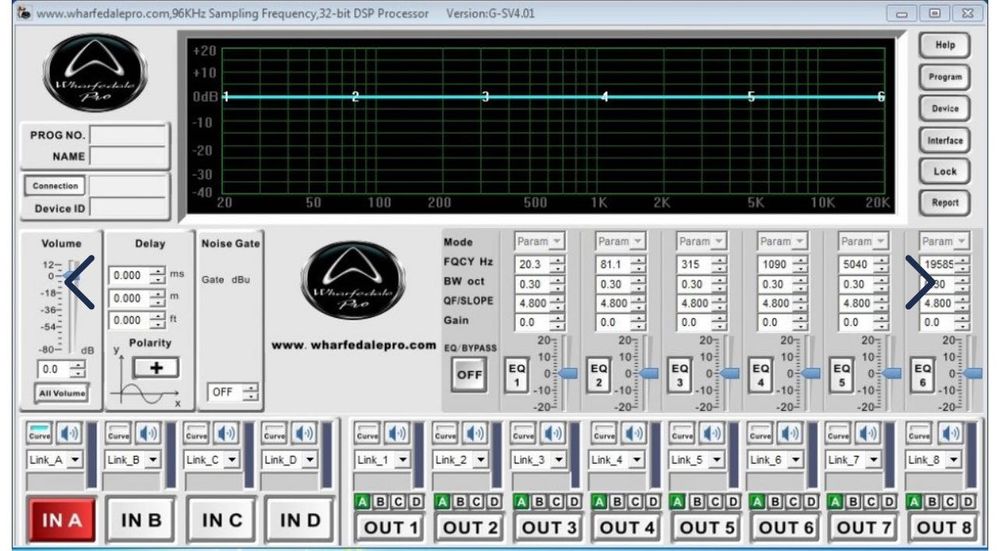Toggle the EQ 3 band button
The width and height of the screenshot is (1000, 551).
pyautogui.click(x=679, y=374)
